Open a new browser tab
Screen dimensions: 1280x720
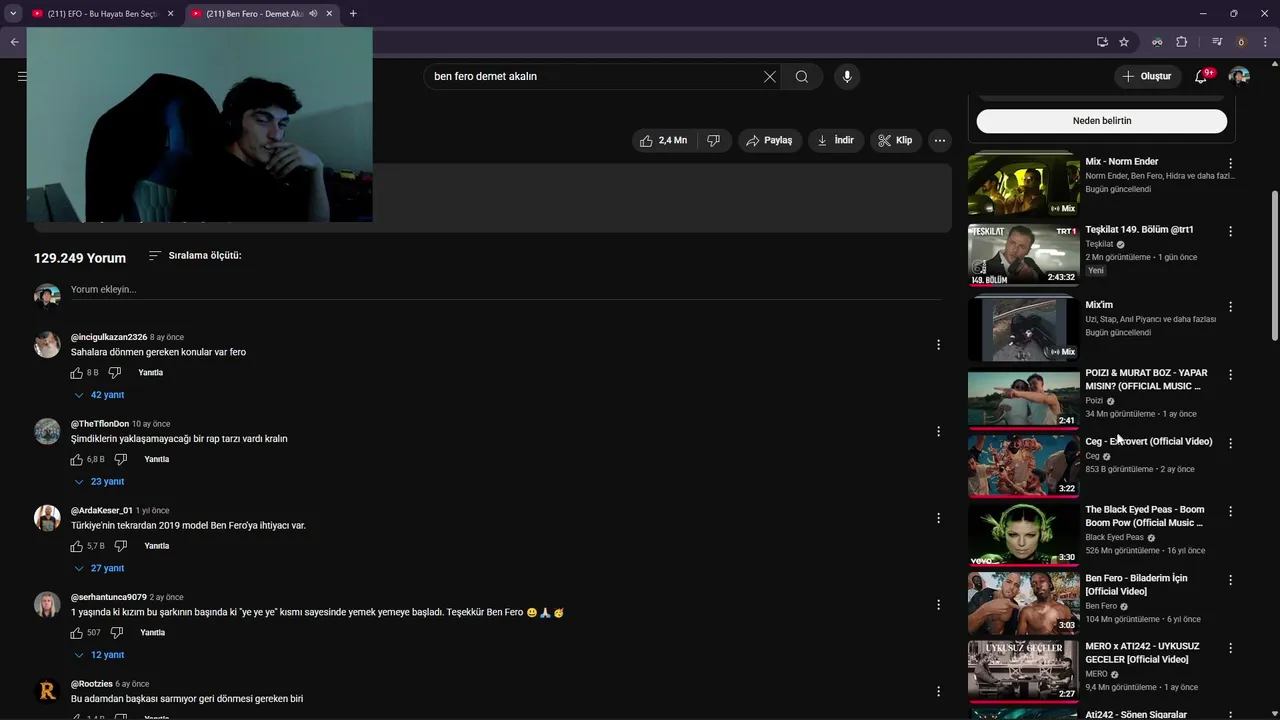coord(353,14)
